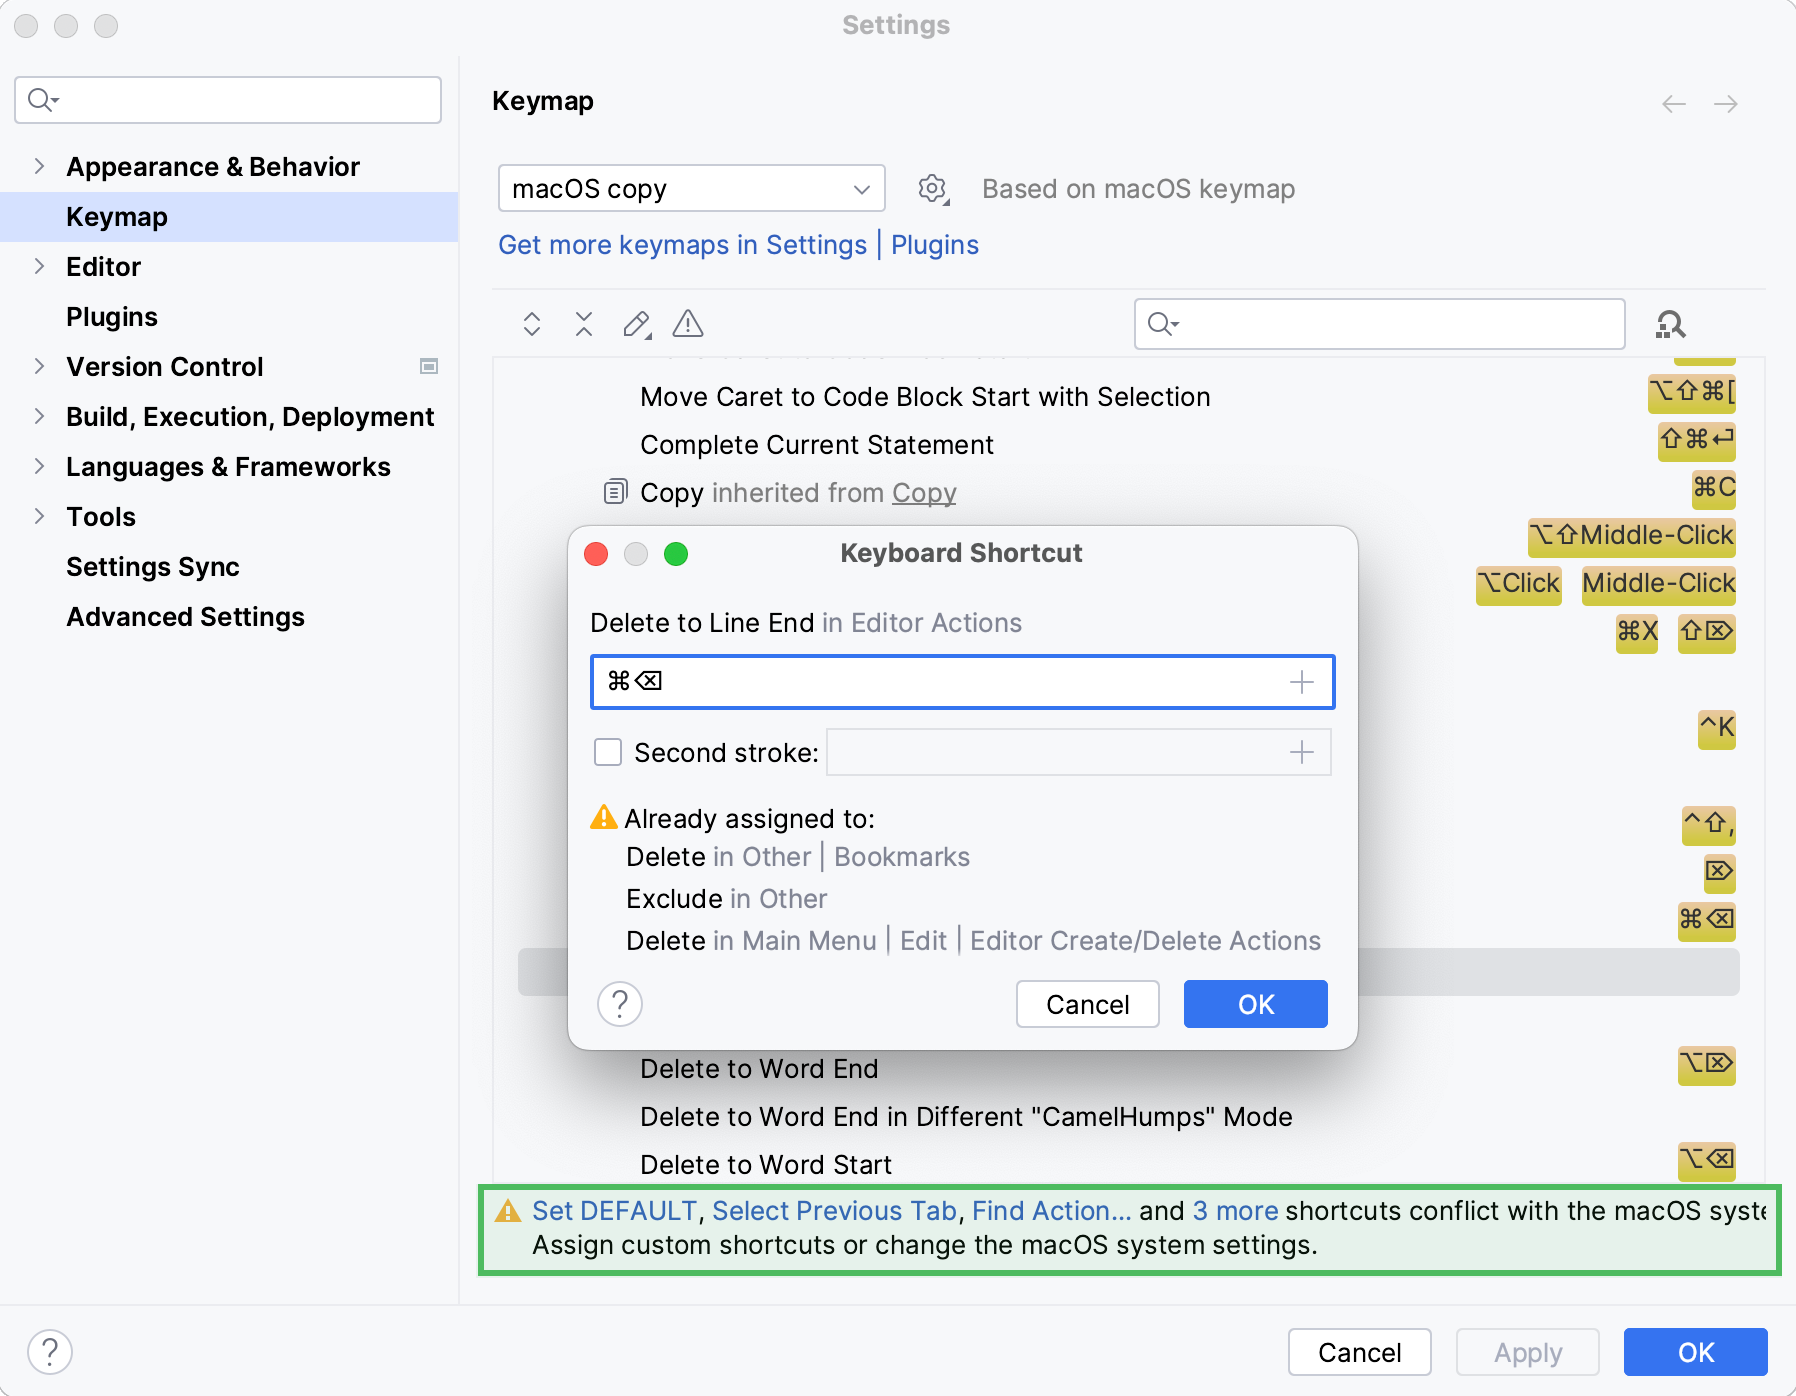Click the underlined Copy inherited link
This screenshot has width=1796, height=1396.
pyautogui.click(x=925, y=493)
